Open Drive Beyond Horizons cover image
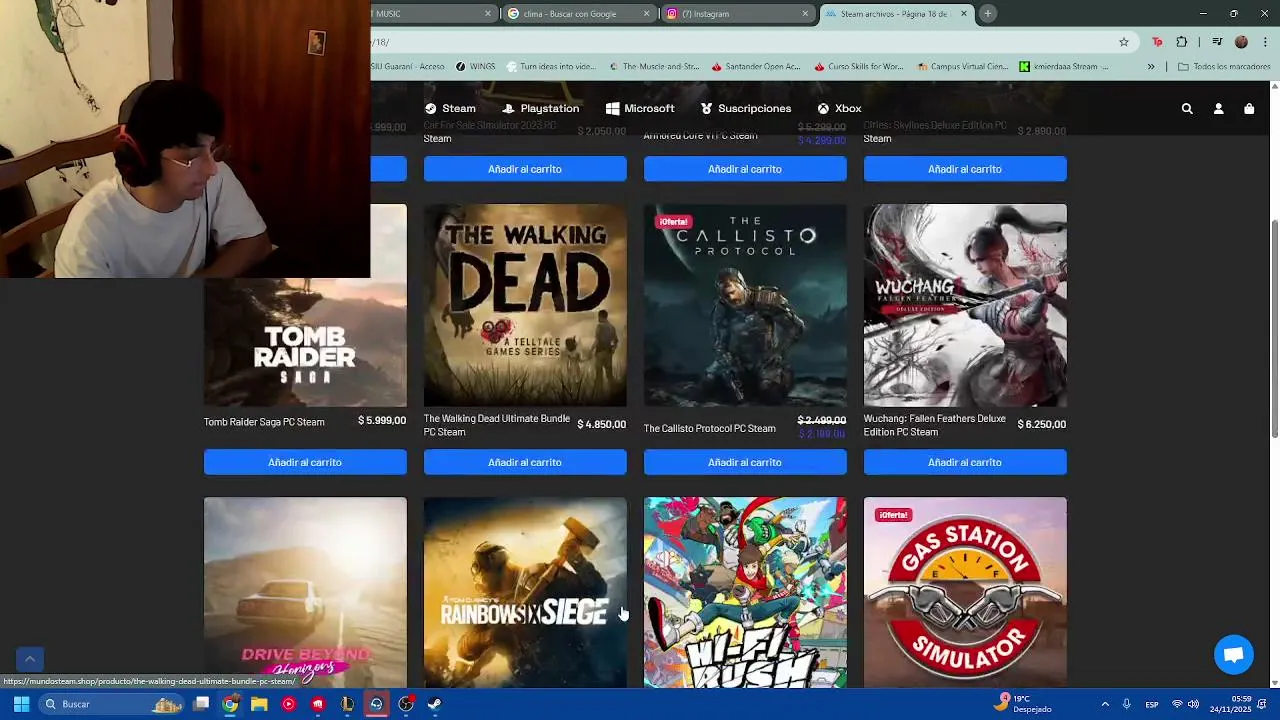This screenshot has height=720, width=1280. [x=305, y=592]
